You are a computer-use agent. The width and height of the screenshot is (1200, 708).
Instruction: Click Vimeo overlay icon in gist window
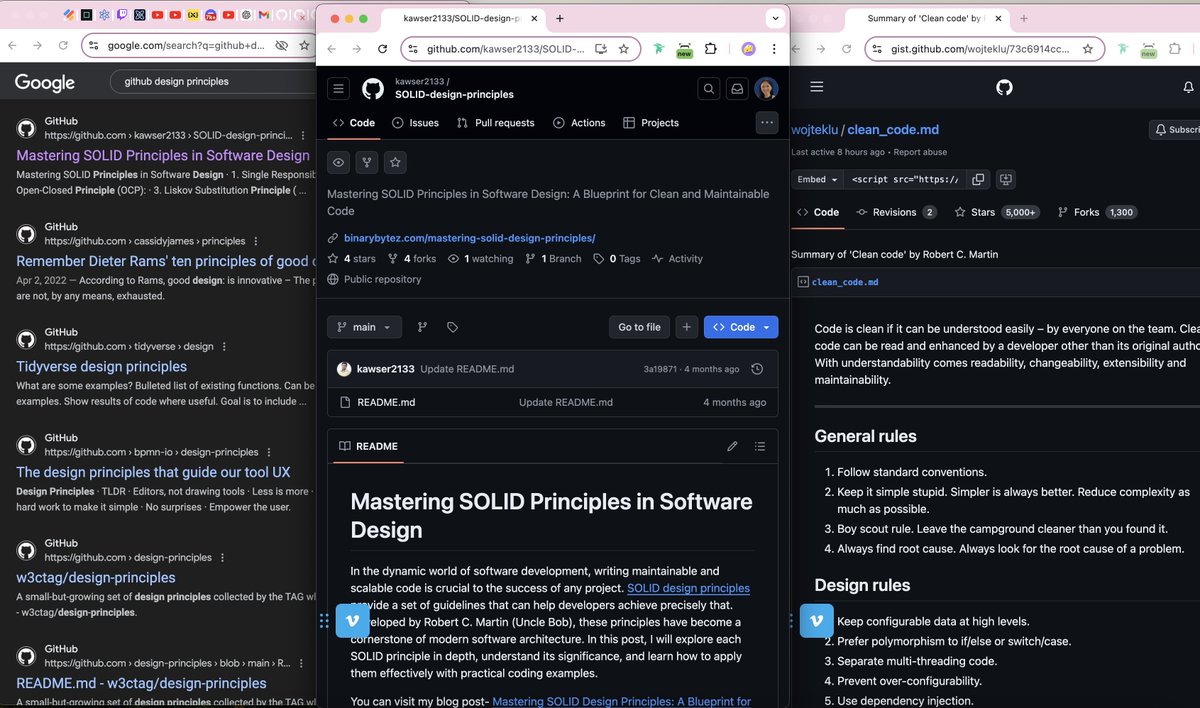click(x=817, y=621)
